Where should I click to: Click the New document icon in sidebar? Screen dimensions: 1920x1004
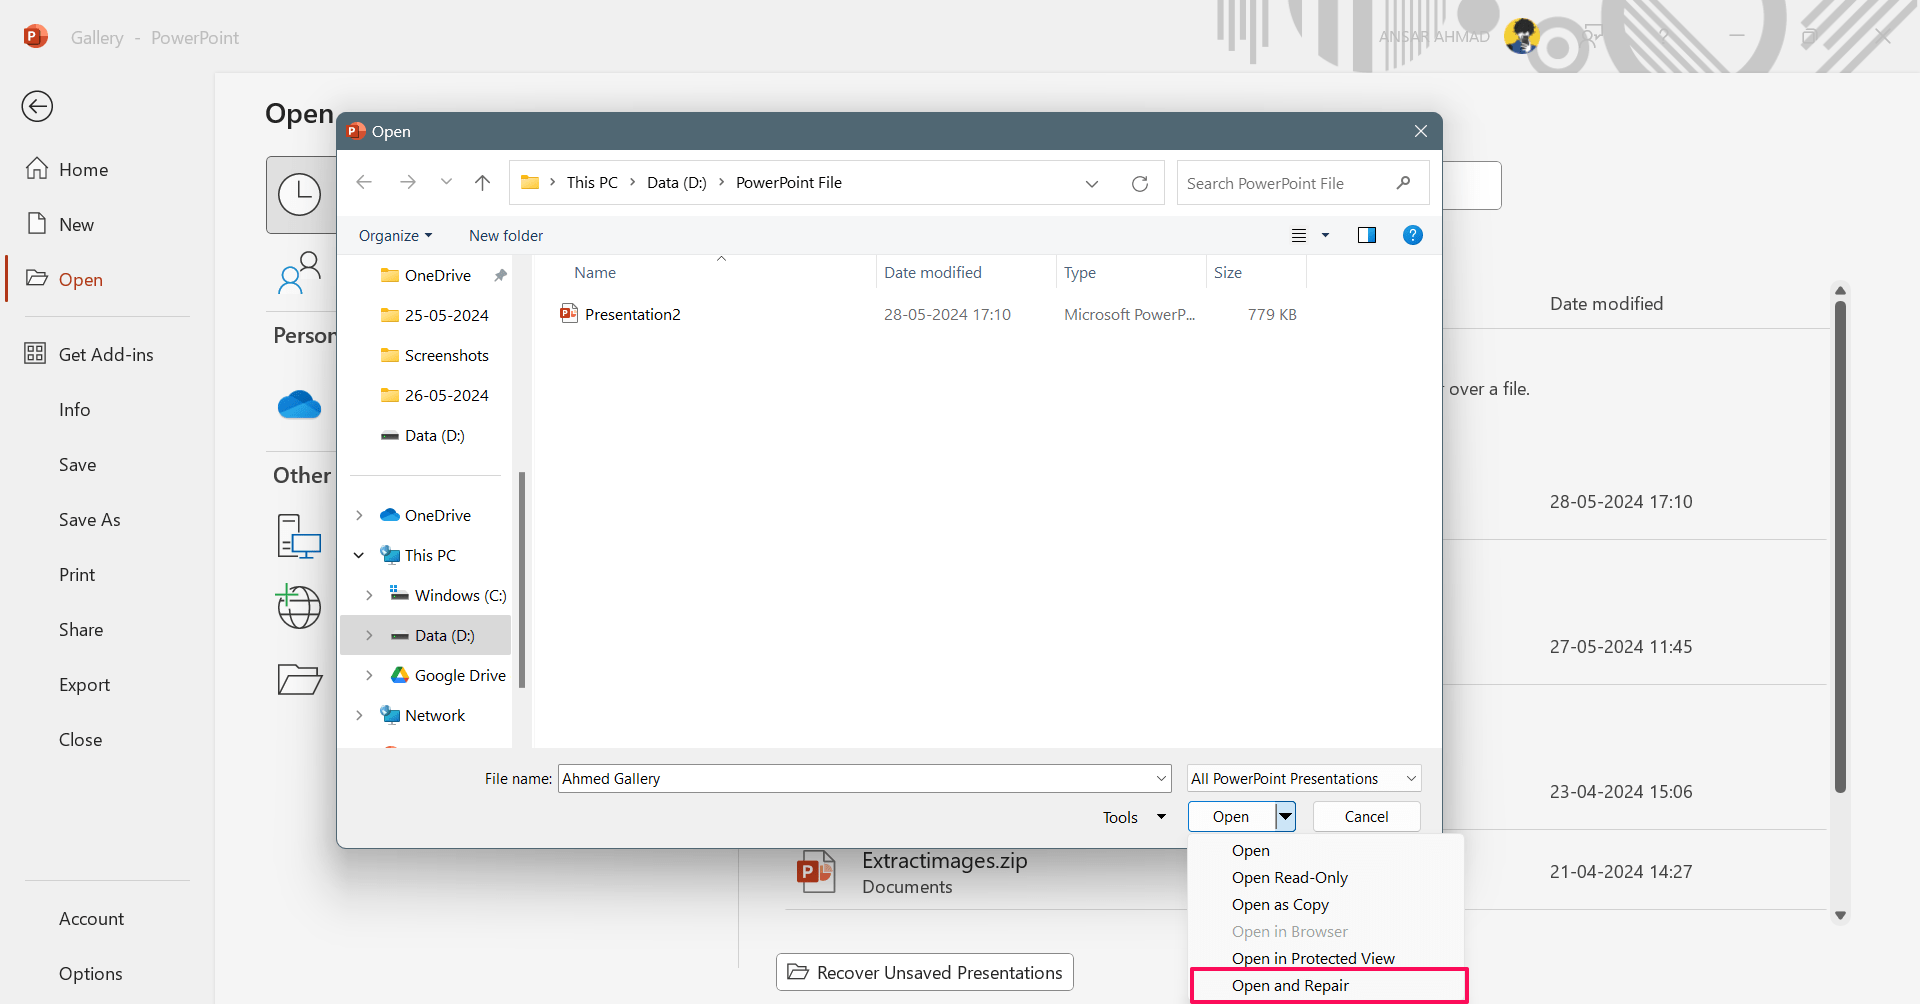click(x=37, y=224)
